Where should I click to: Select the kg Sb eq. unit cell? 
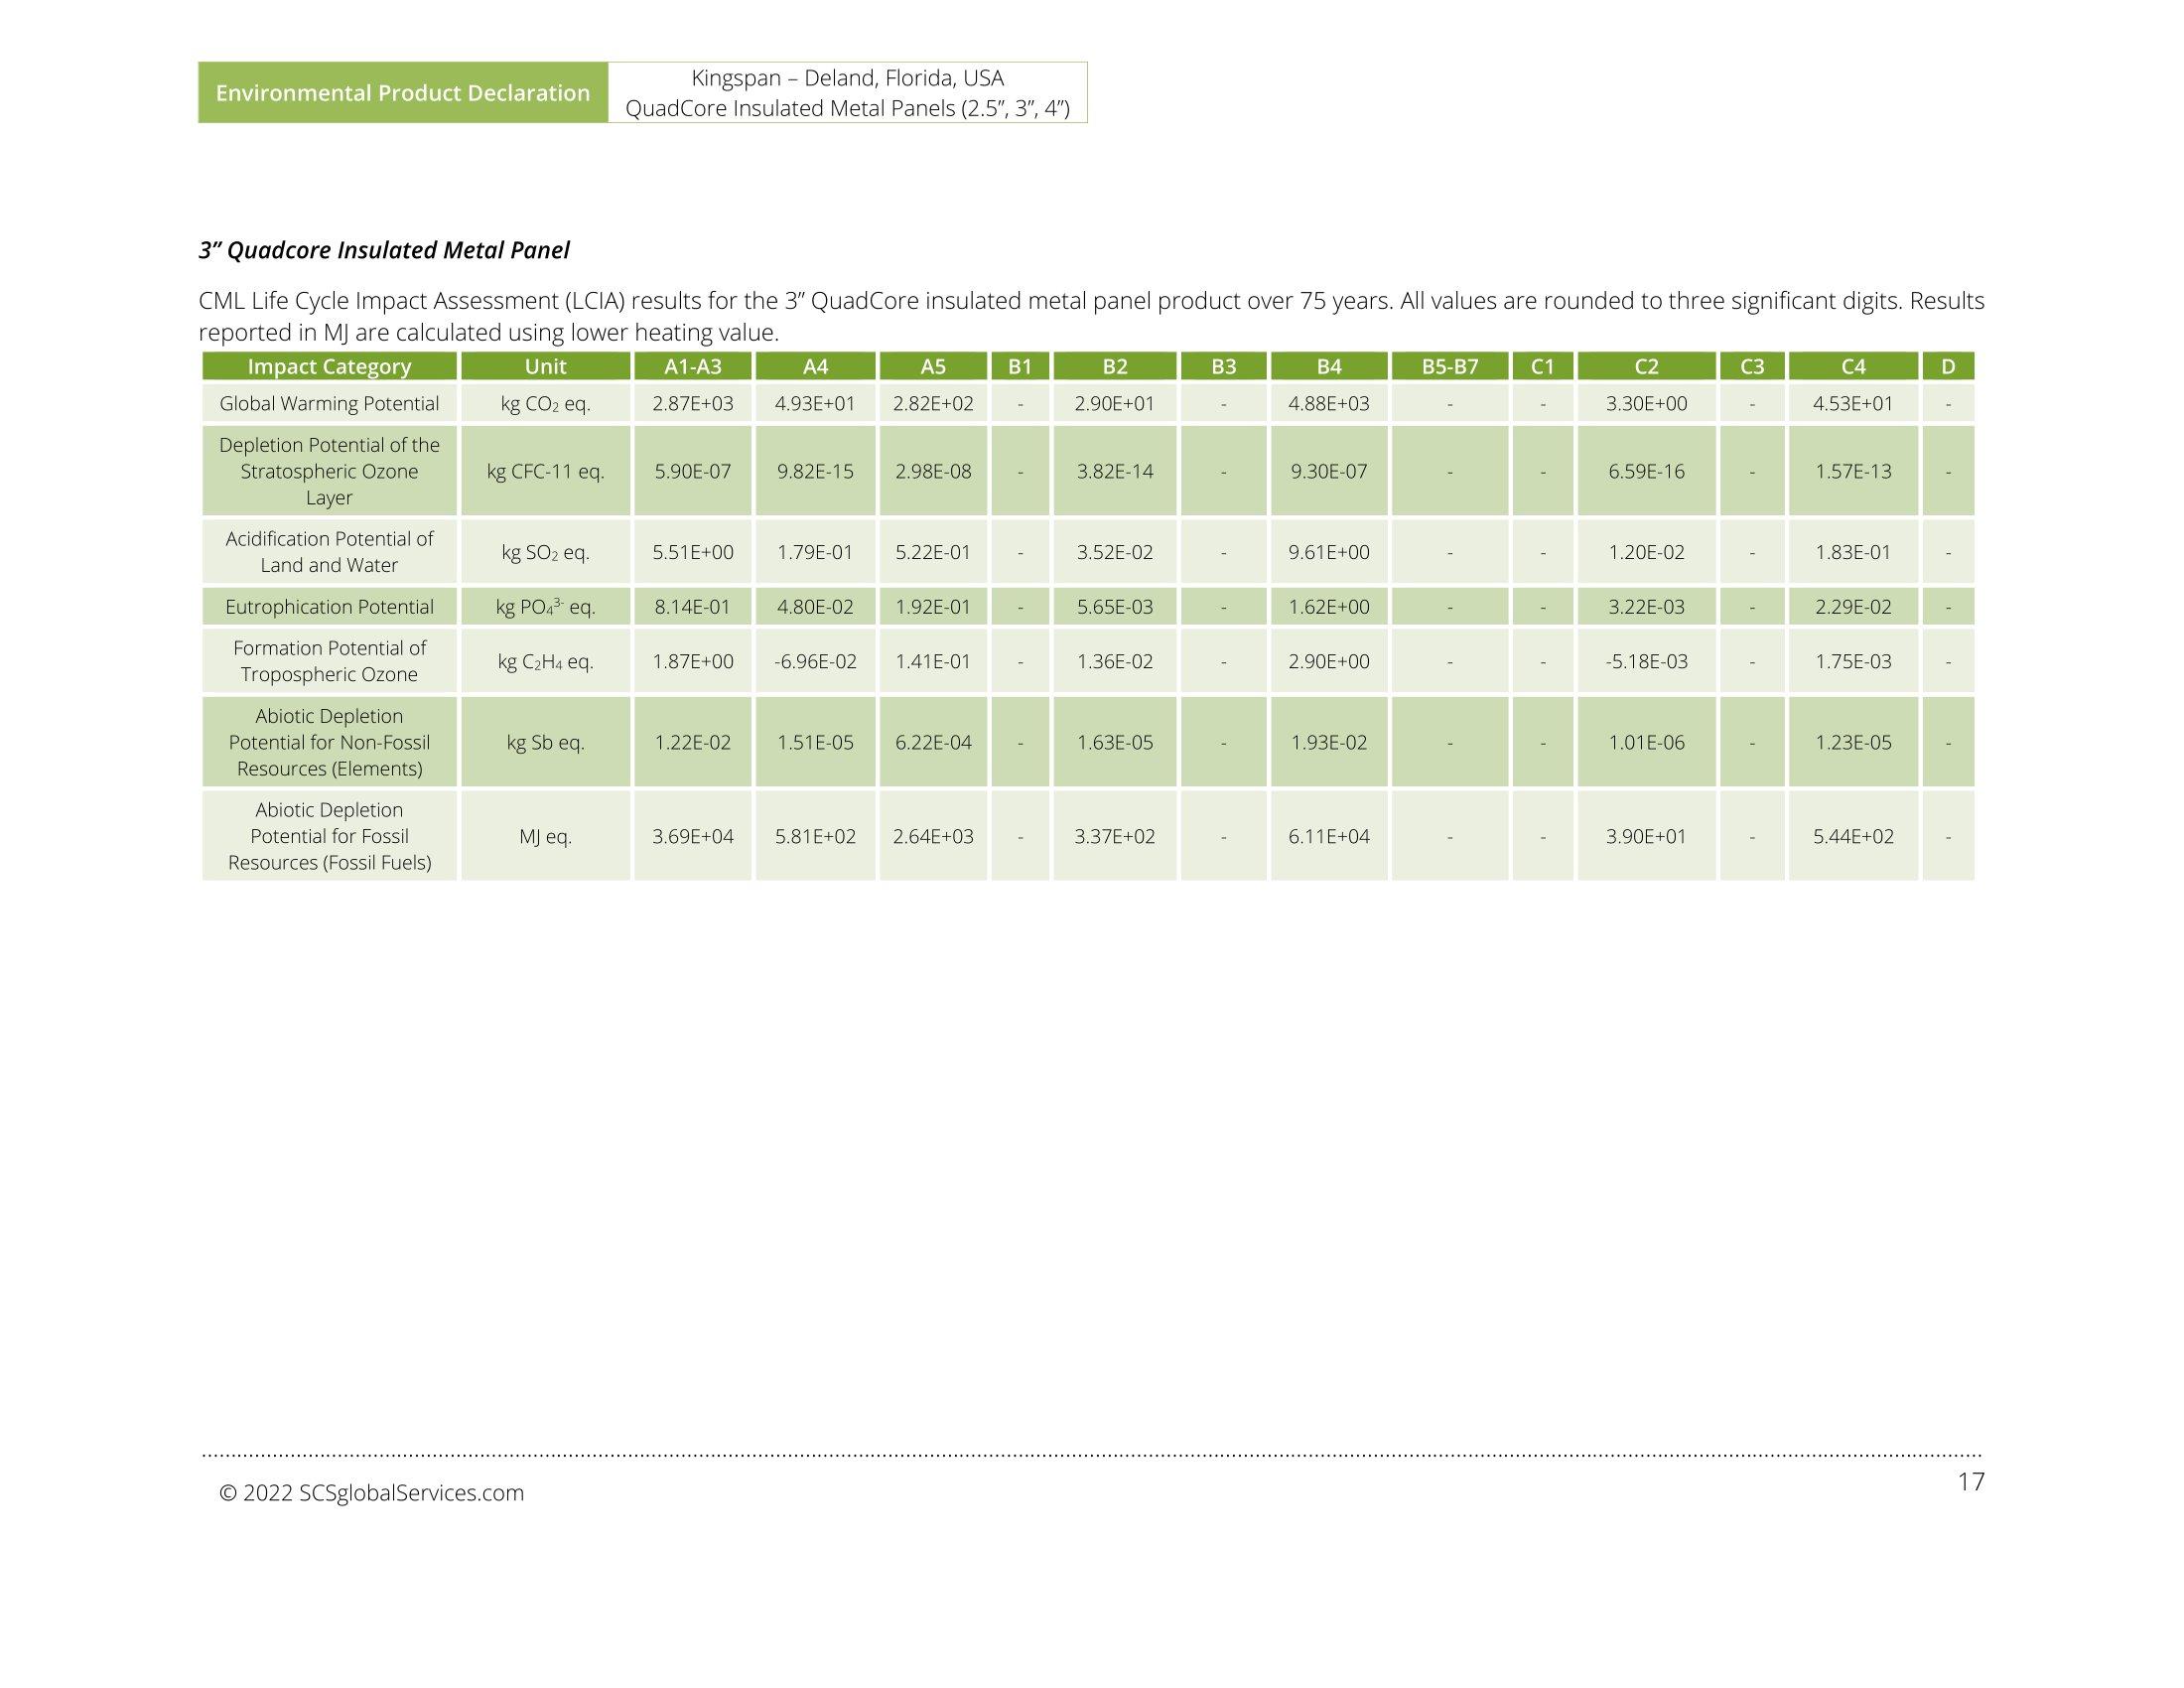pyautogui.click(x=546, y=742)
